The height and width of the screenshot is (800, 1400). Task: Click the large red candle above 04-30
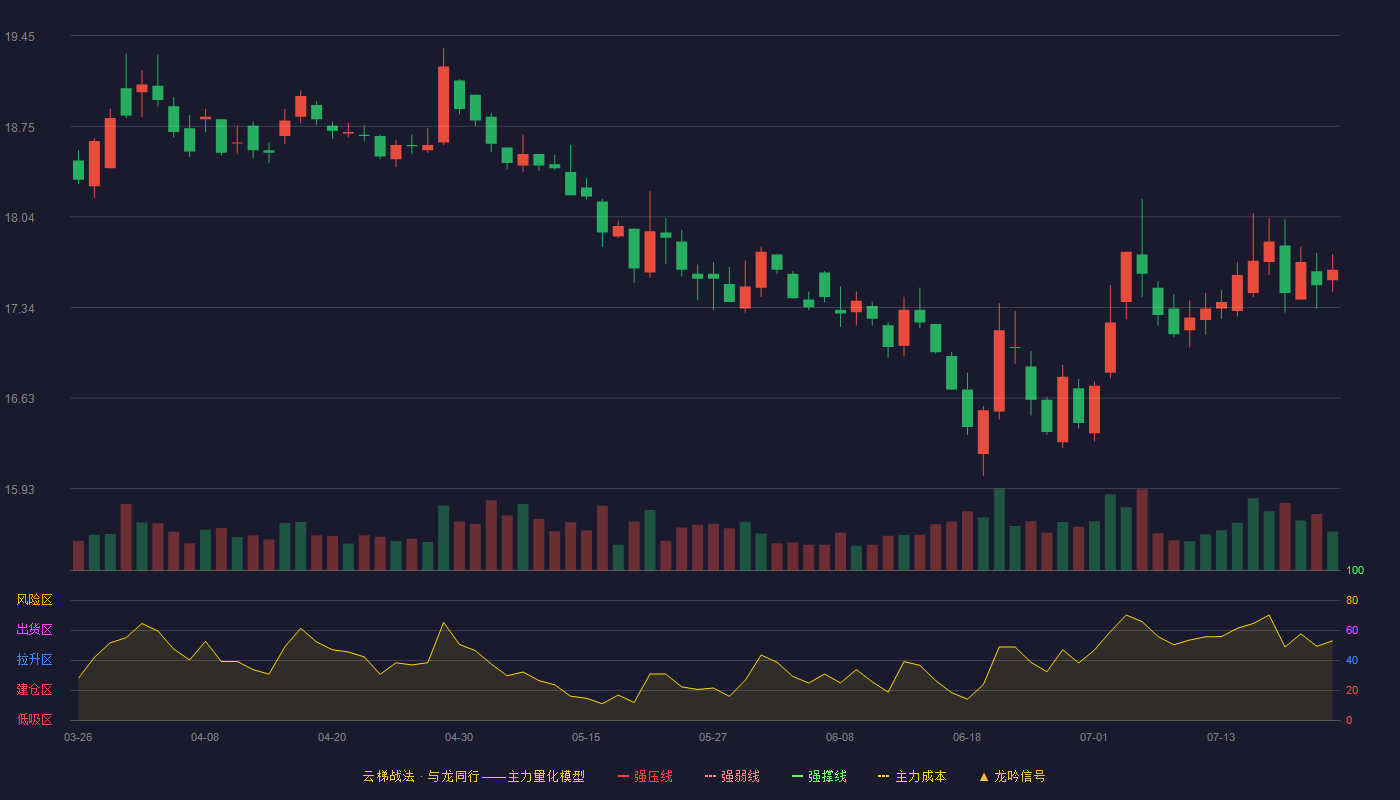(443, 104)
